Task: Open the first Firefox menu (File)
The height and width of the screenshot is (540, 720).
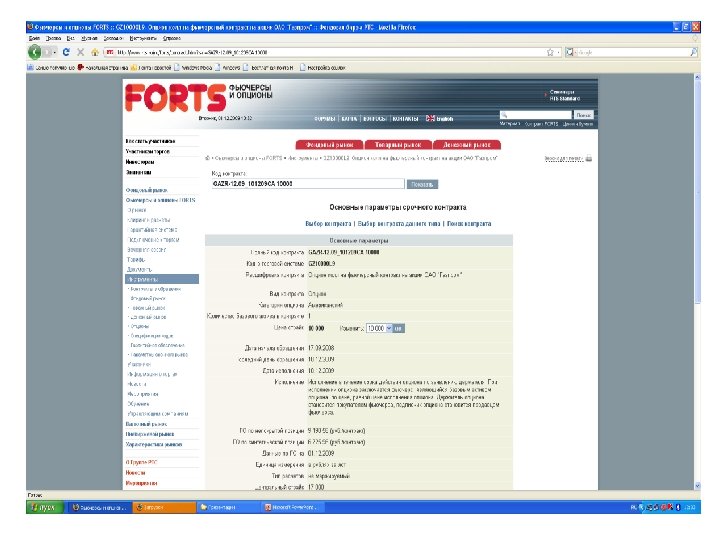Action: [x=34, y=39]
